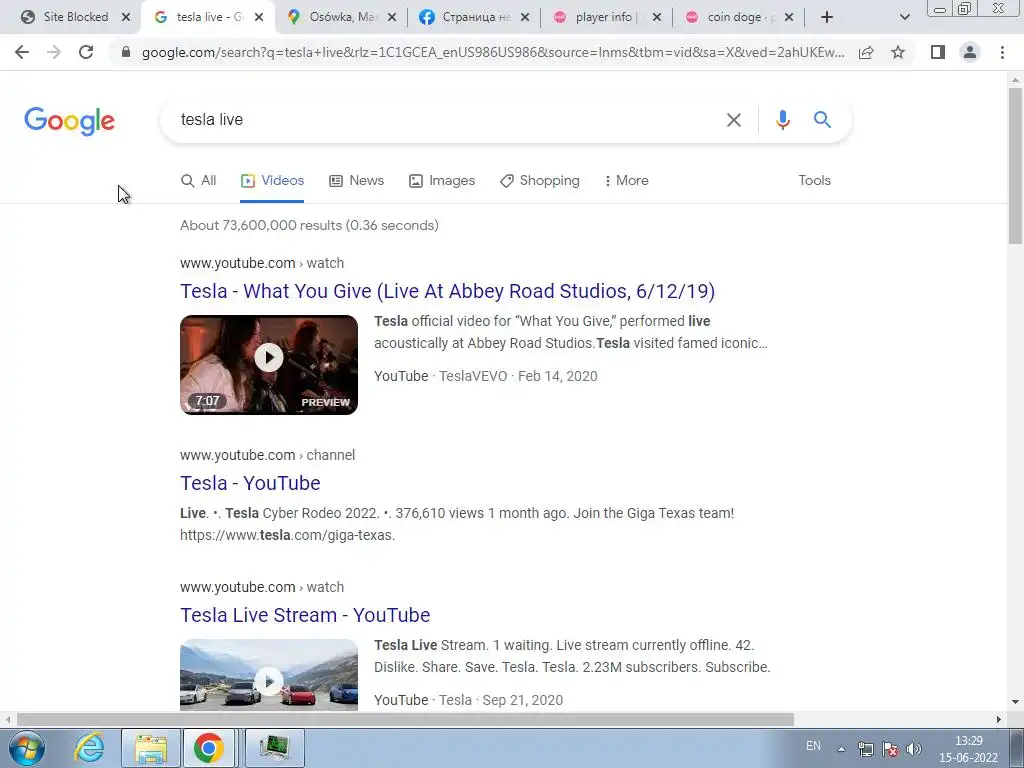Select the Images search filter

click(x=442, y=181)
